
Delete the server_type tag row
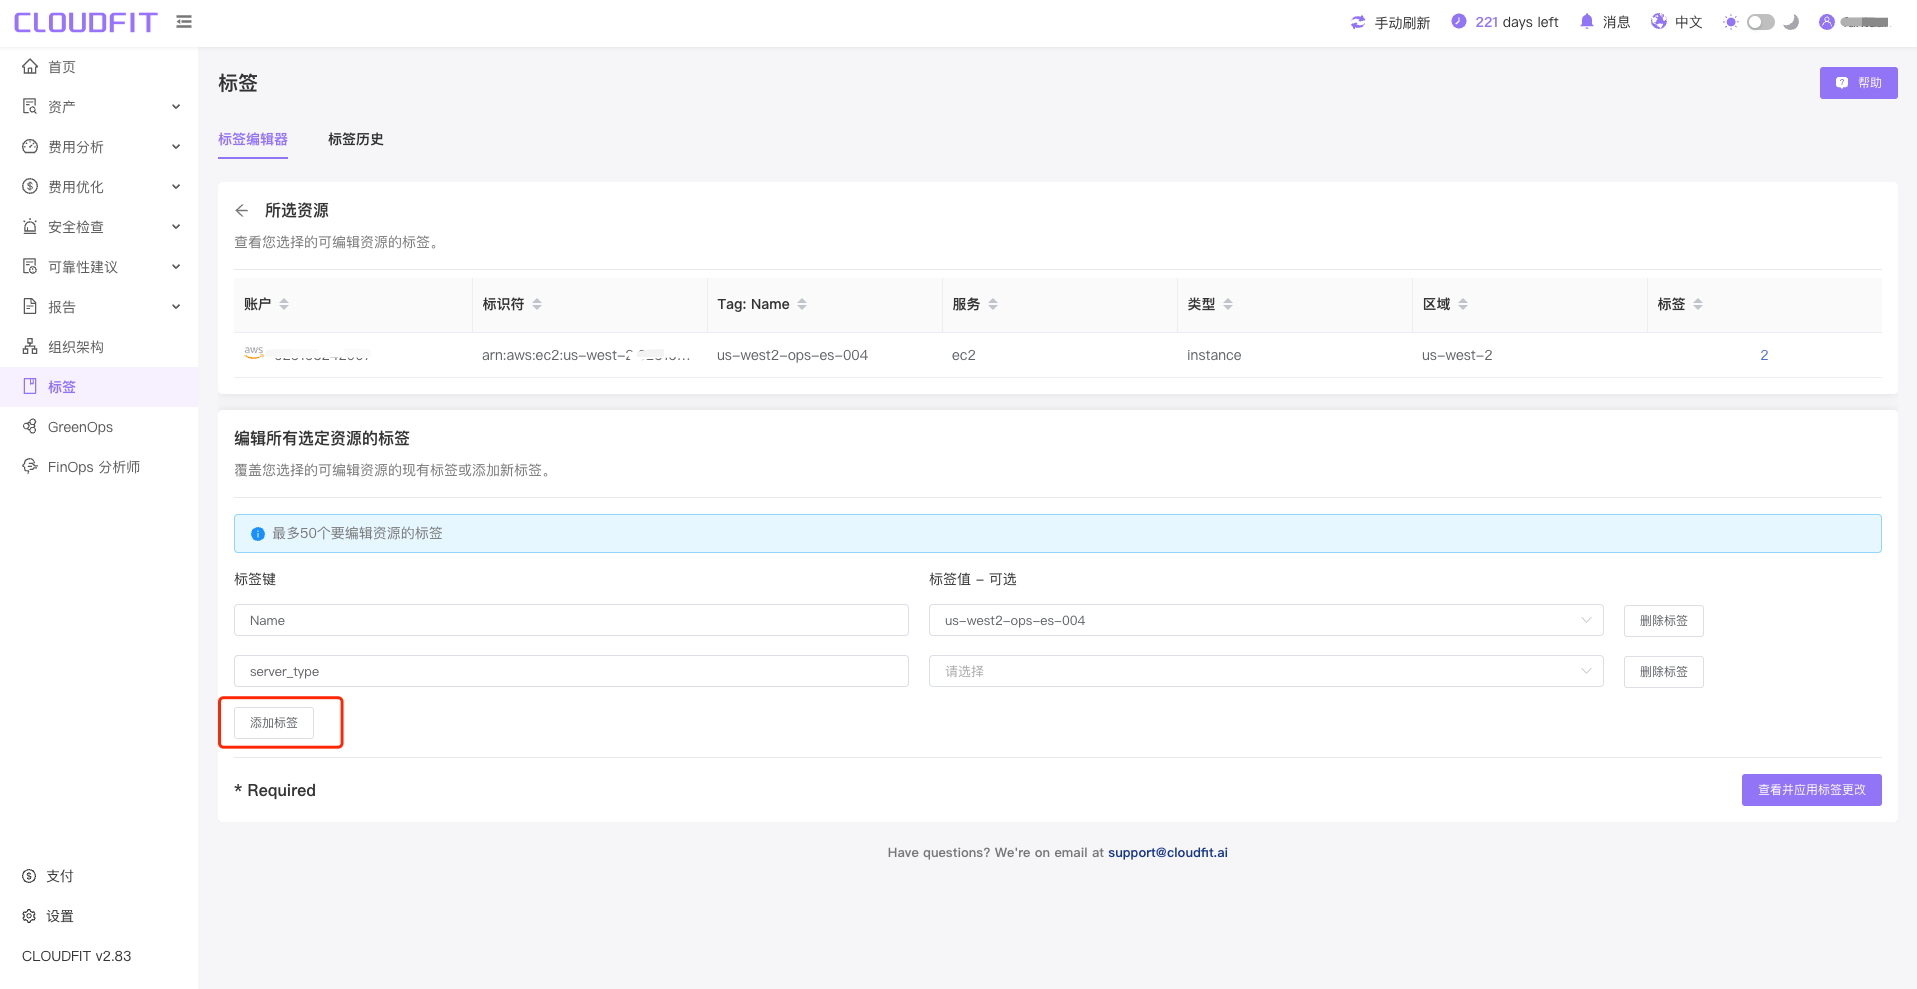(x=1663, y=672)
